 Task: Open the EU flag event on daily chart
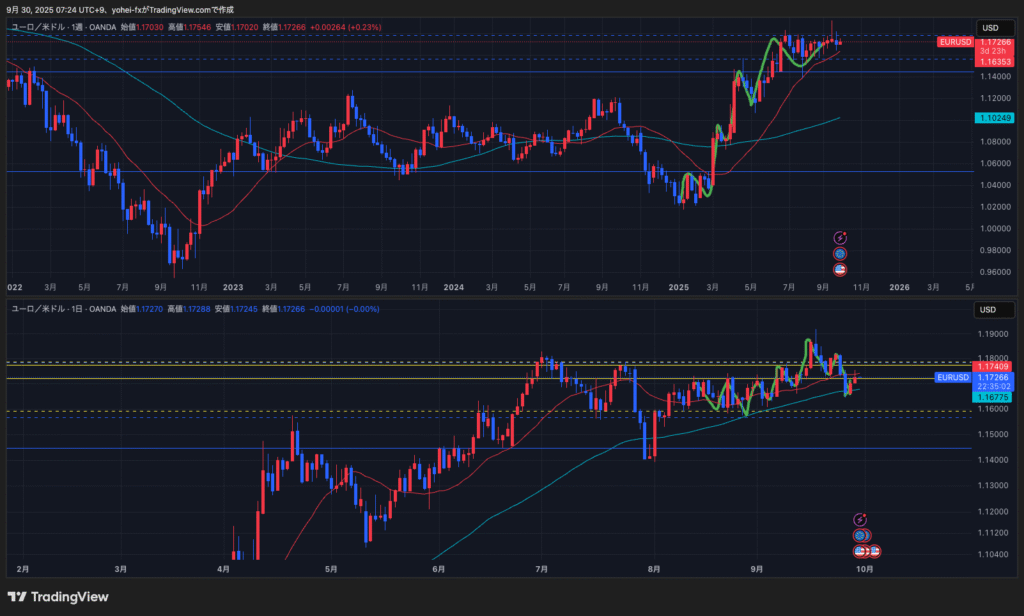pos(859,535)
